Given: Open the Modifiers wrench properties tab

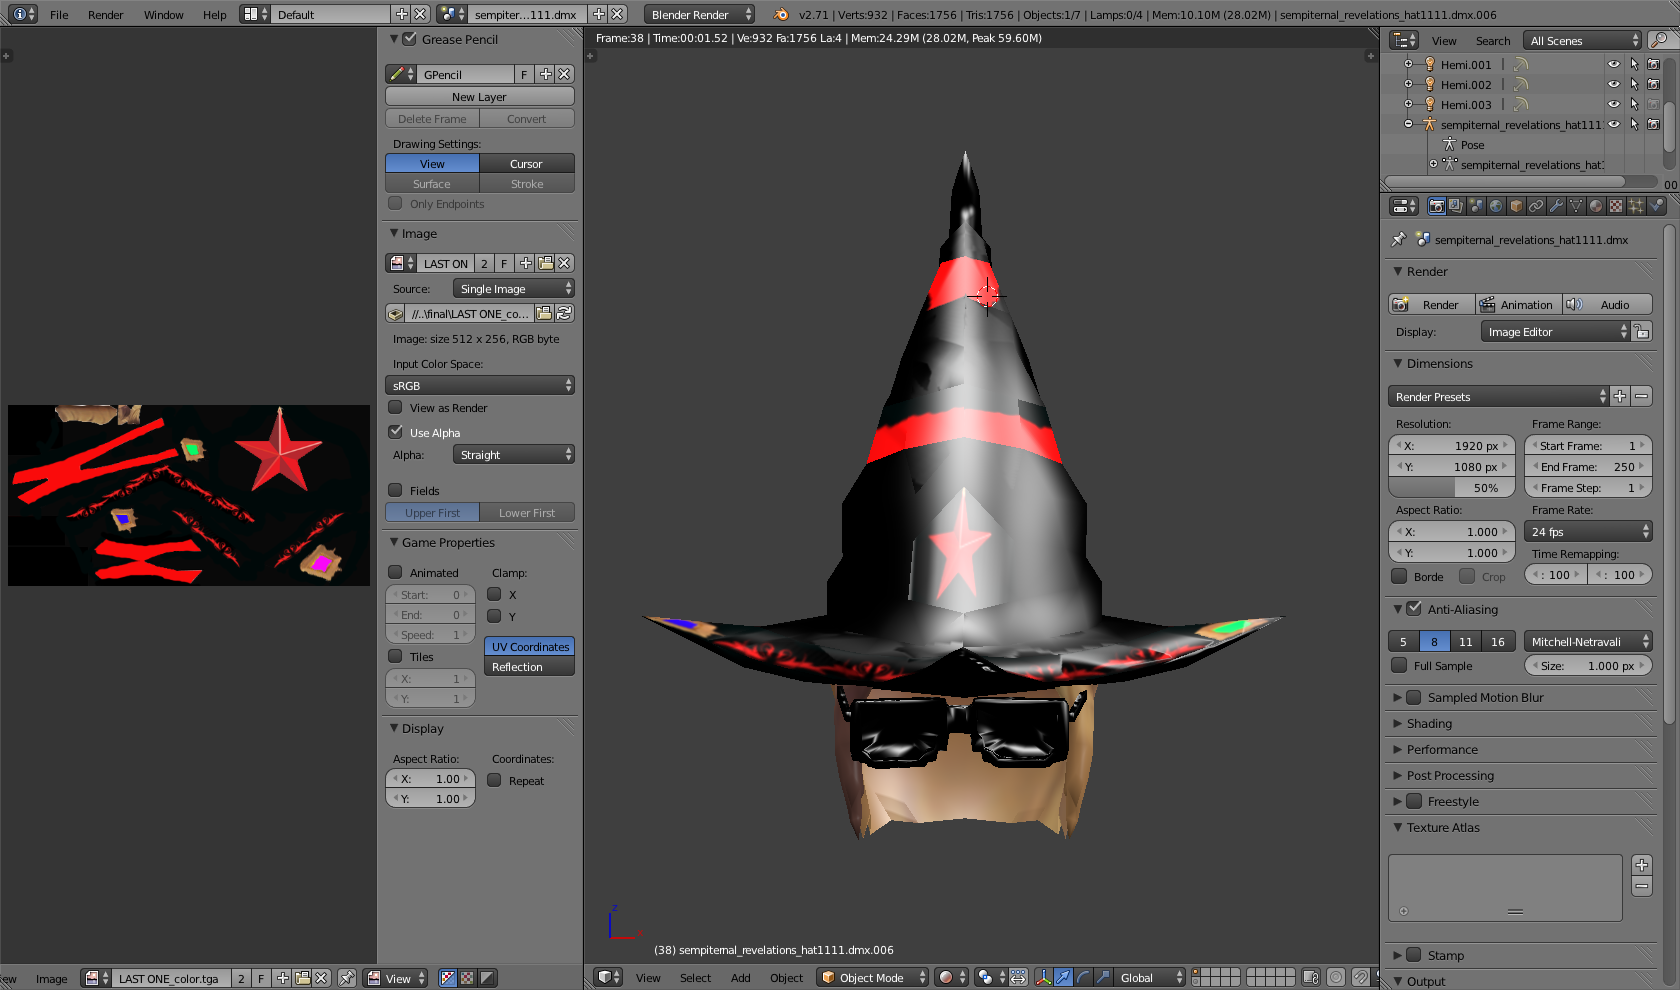Looking at the screenshot, I should [1556, 206].
